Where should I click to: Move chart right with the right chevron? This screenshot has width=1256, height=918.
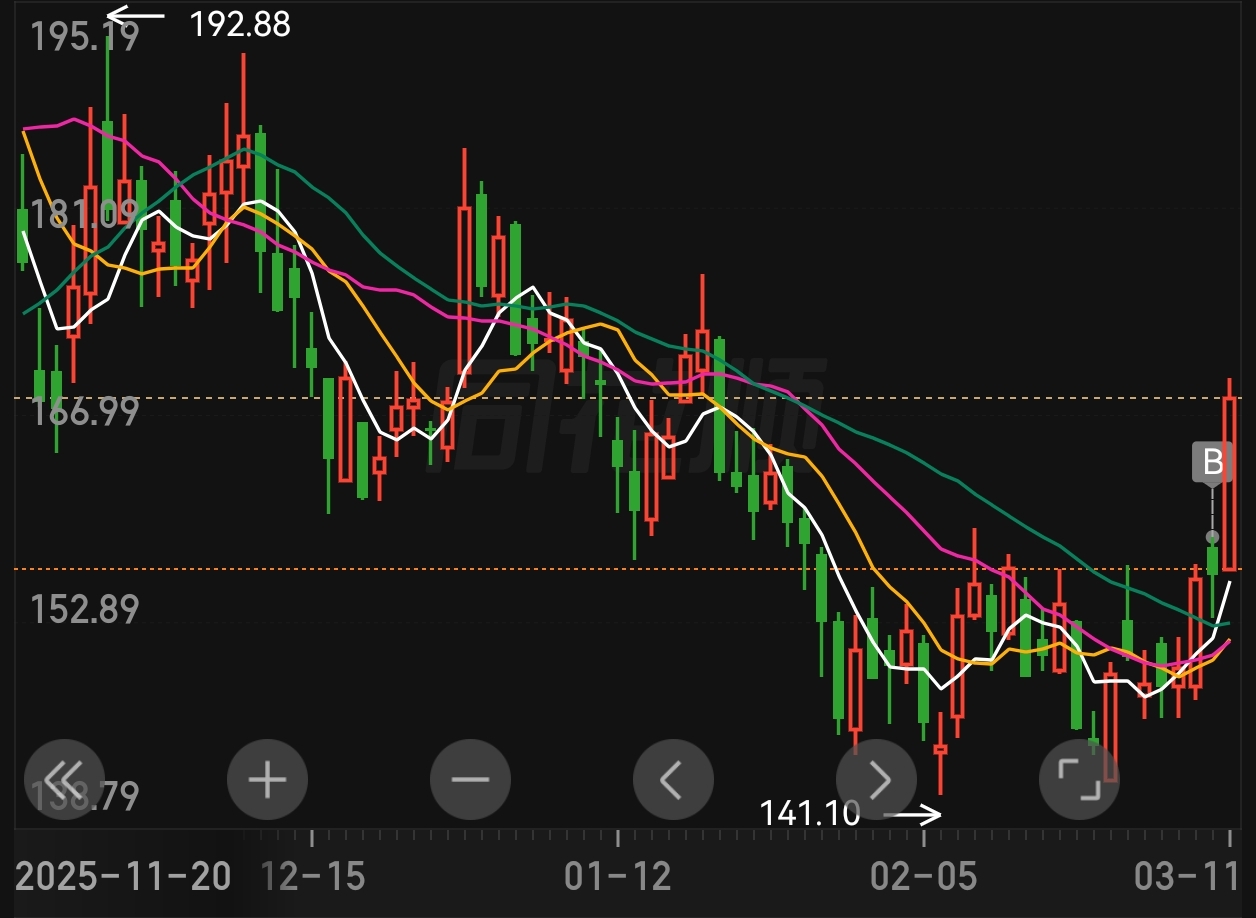[x=877, y=779]
